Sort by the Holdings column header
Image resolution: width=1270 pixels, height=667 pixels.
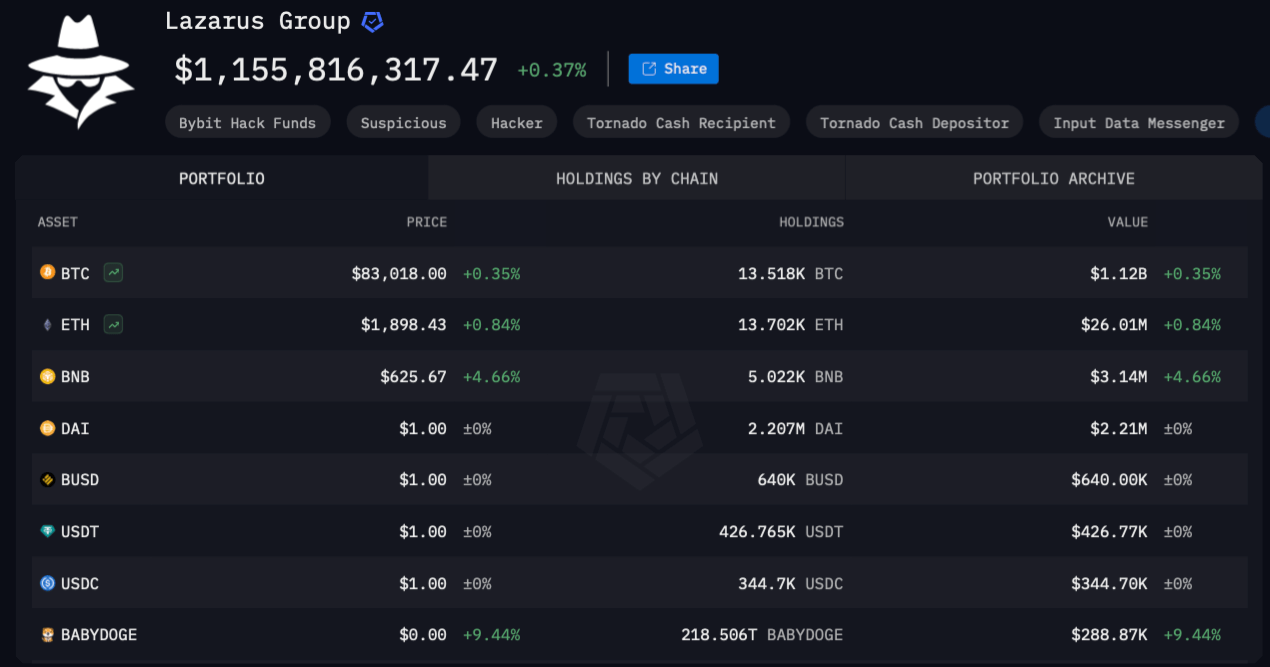point(811,222)
